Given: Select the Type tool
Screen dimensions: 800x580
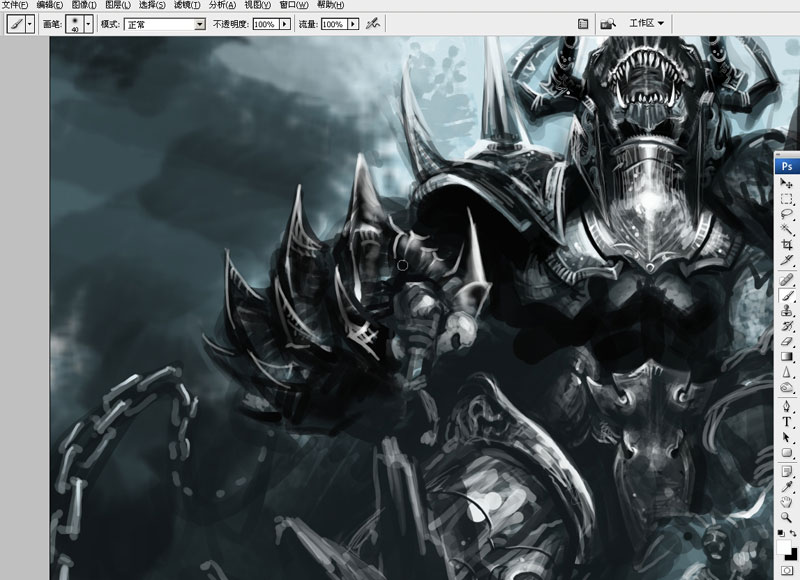Looking at the screenshot, I should click(x=786, y=422).
